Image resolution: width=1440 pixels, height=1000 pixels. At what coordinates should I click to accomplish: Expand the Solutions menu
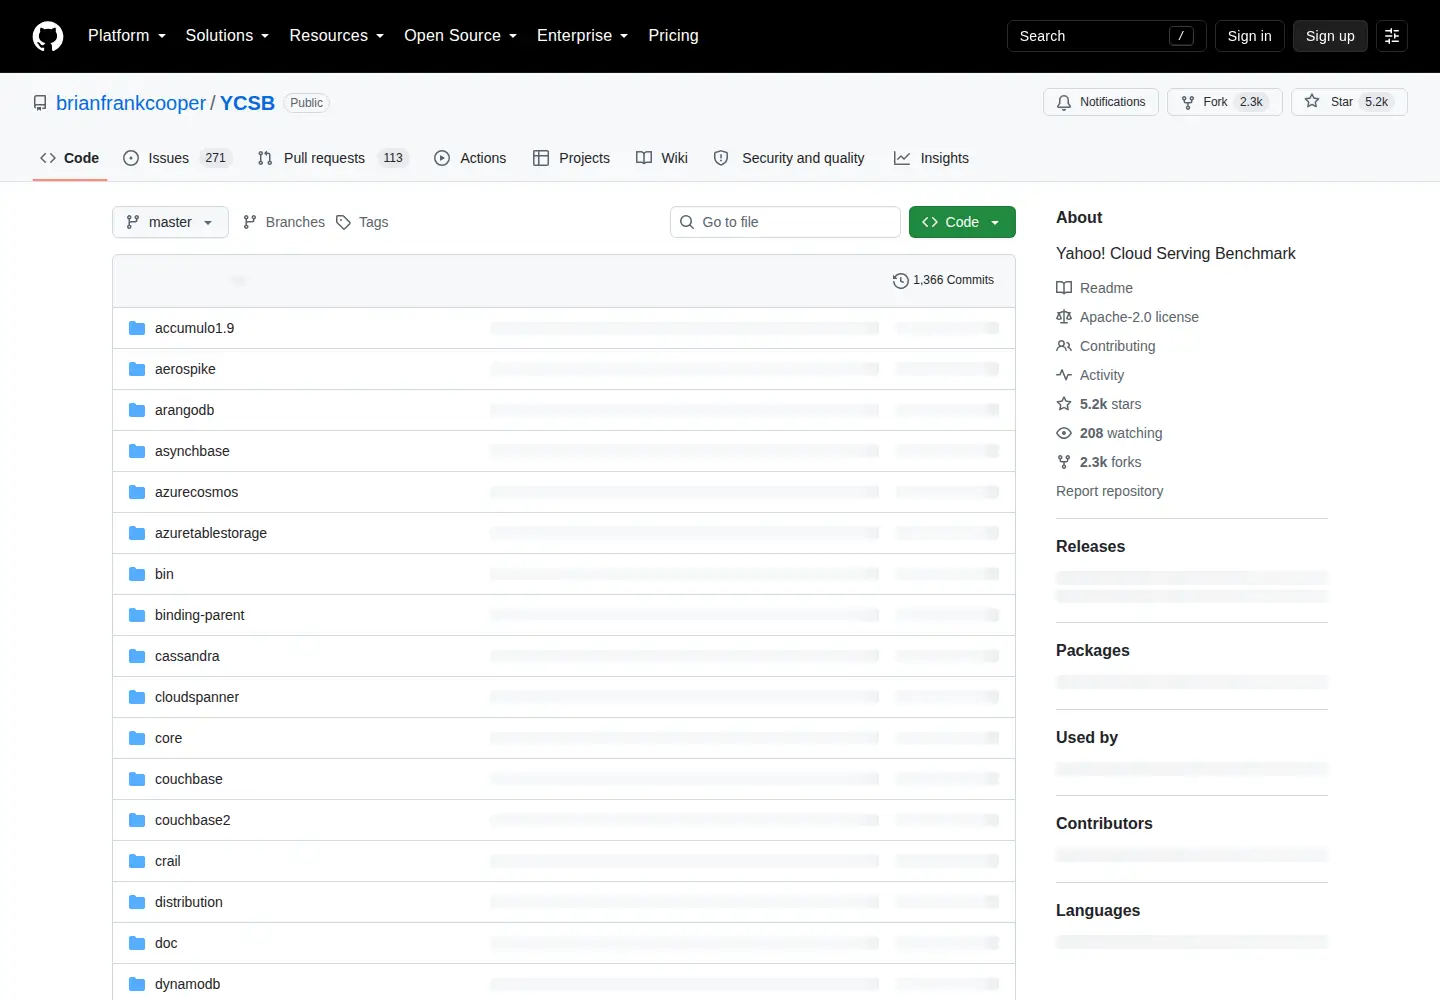[x=227, y=36]
